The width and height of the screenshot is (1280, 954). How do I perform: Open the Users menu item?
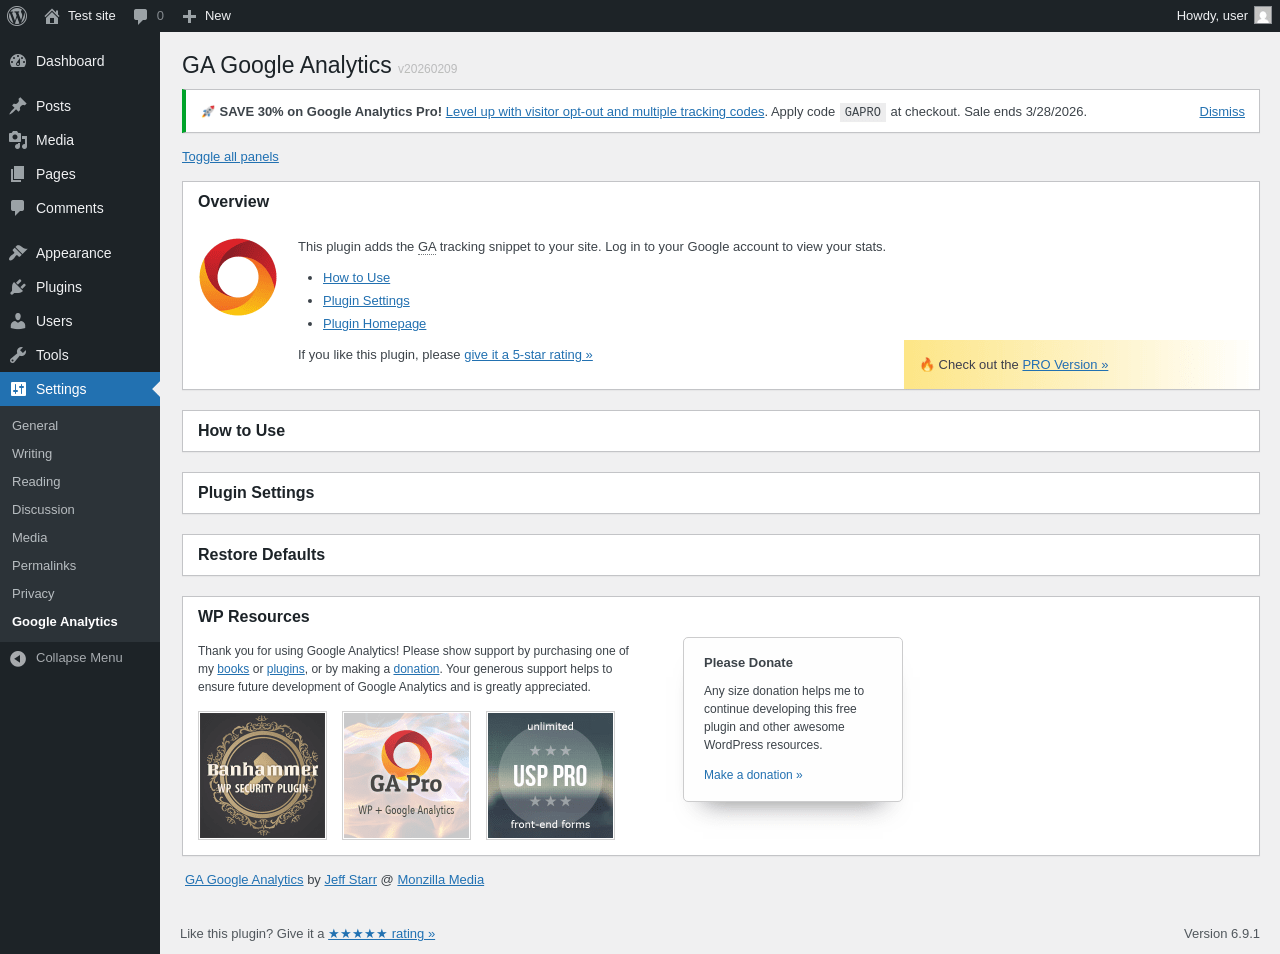pos(54,321)
